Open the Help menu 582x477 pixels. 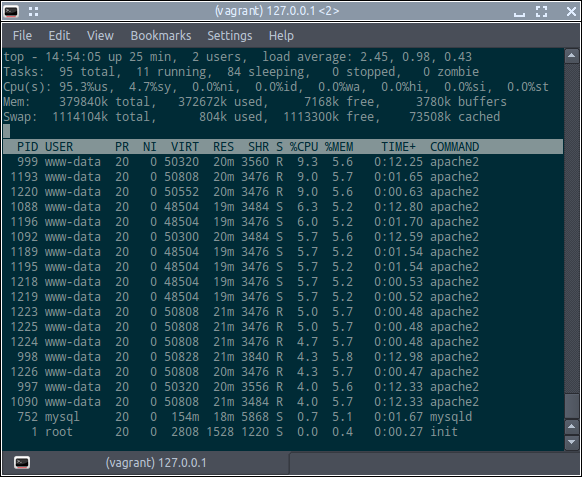pos(281,36)
